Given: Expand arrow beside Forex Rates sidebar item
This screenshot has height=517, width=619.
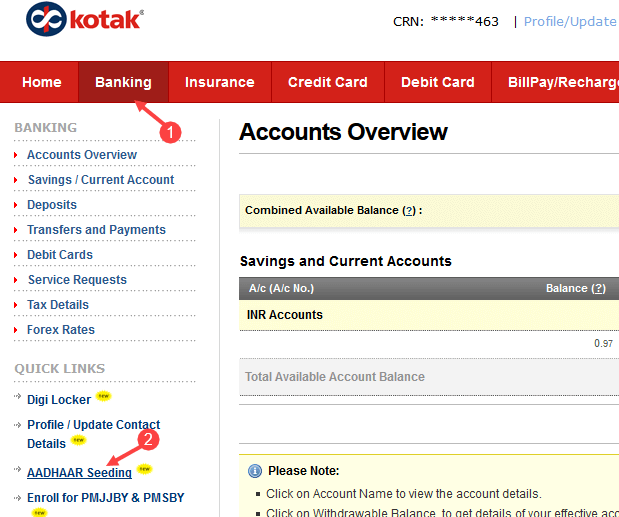Looking at the screenshot, I should [x=15, y=330].
